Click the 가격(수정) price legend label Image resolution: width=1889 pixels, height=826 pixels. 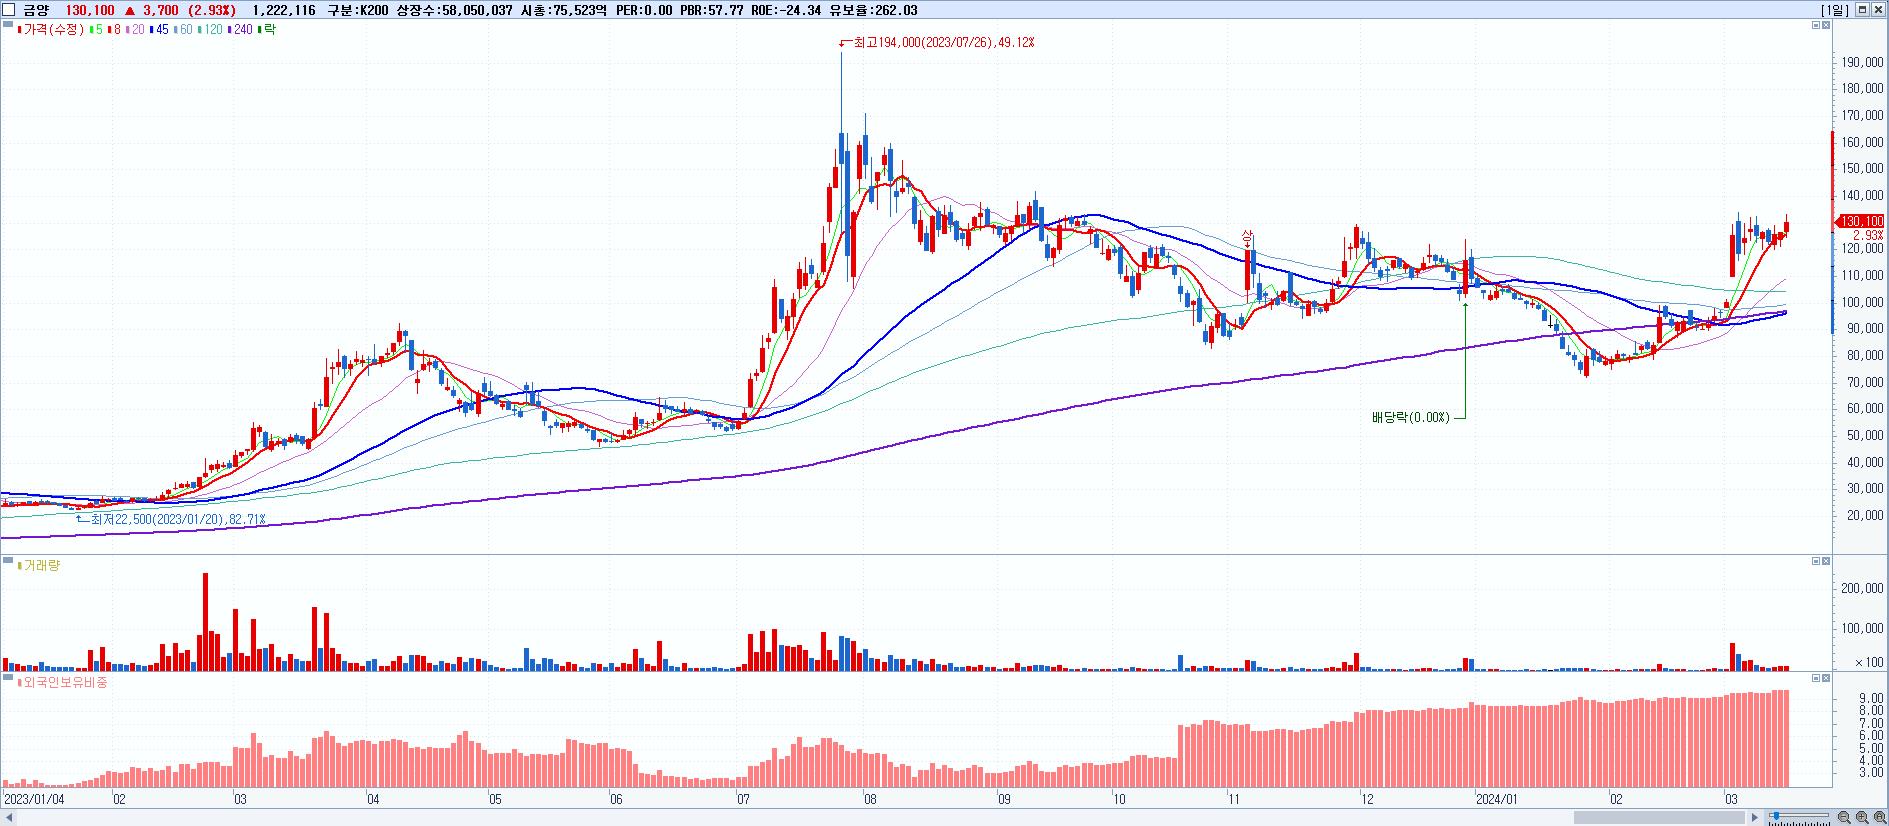[x=53, y=30]
